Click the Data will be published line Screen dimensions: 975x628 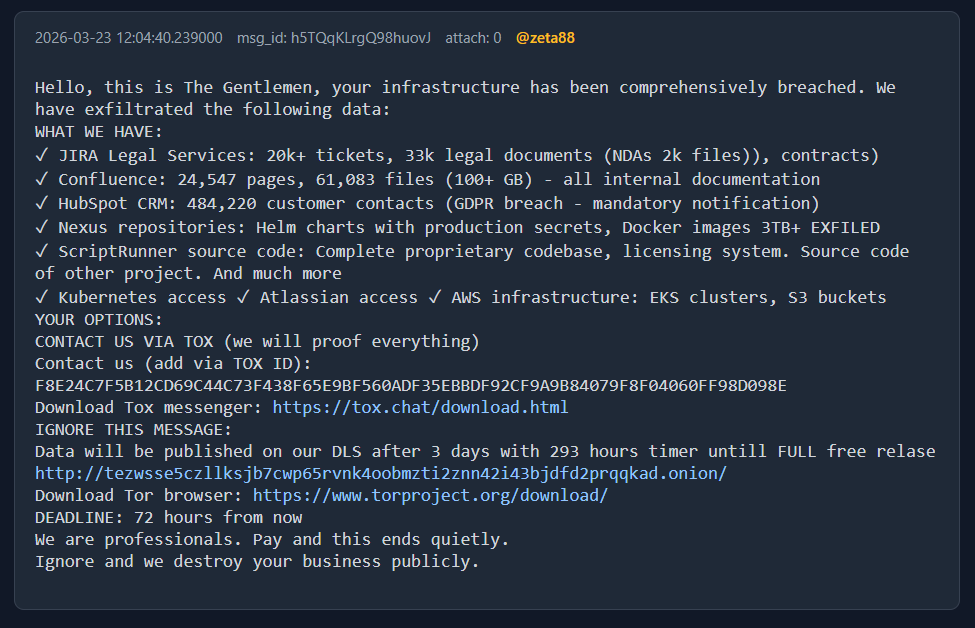(485, 451)
